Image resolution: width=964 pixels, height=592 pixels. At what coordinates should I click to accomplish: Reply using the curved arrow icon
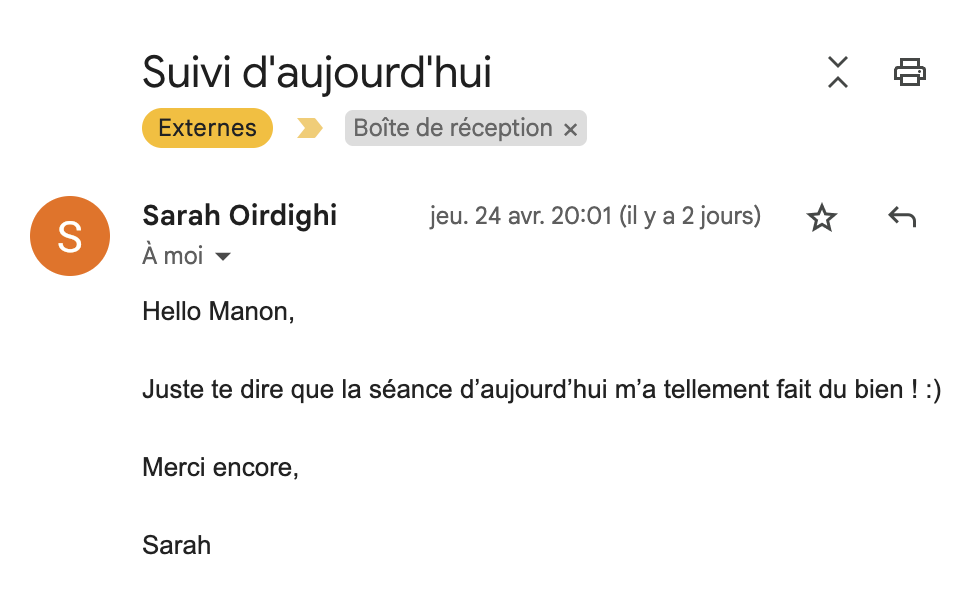pyautogui.click(x=902, y=217)
